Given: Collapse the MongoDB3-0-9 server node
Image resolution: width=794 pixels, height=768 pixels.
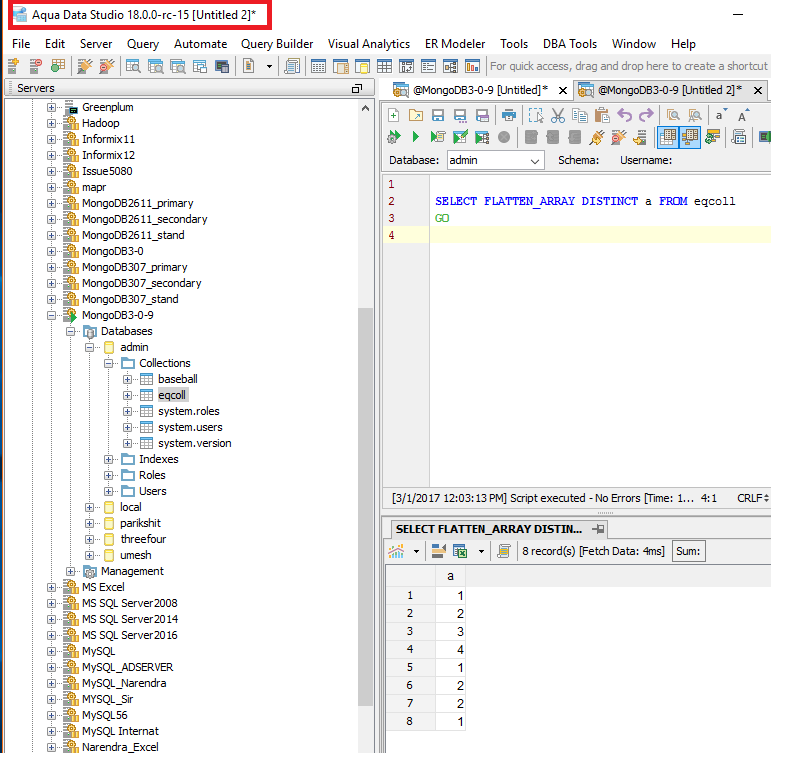Looking at the screenshot, I should 51,315.
